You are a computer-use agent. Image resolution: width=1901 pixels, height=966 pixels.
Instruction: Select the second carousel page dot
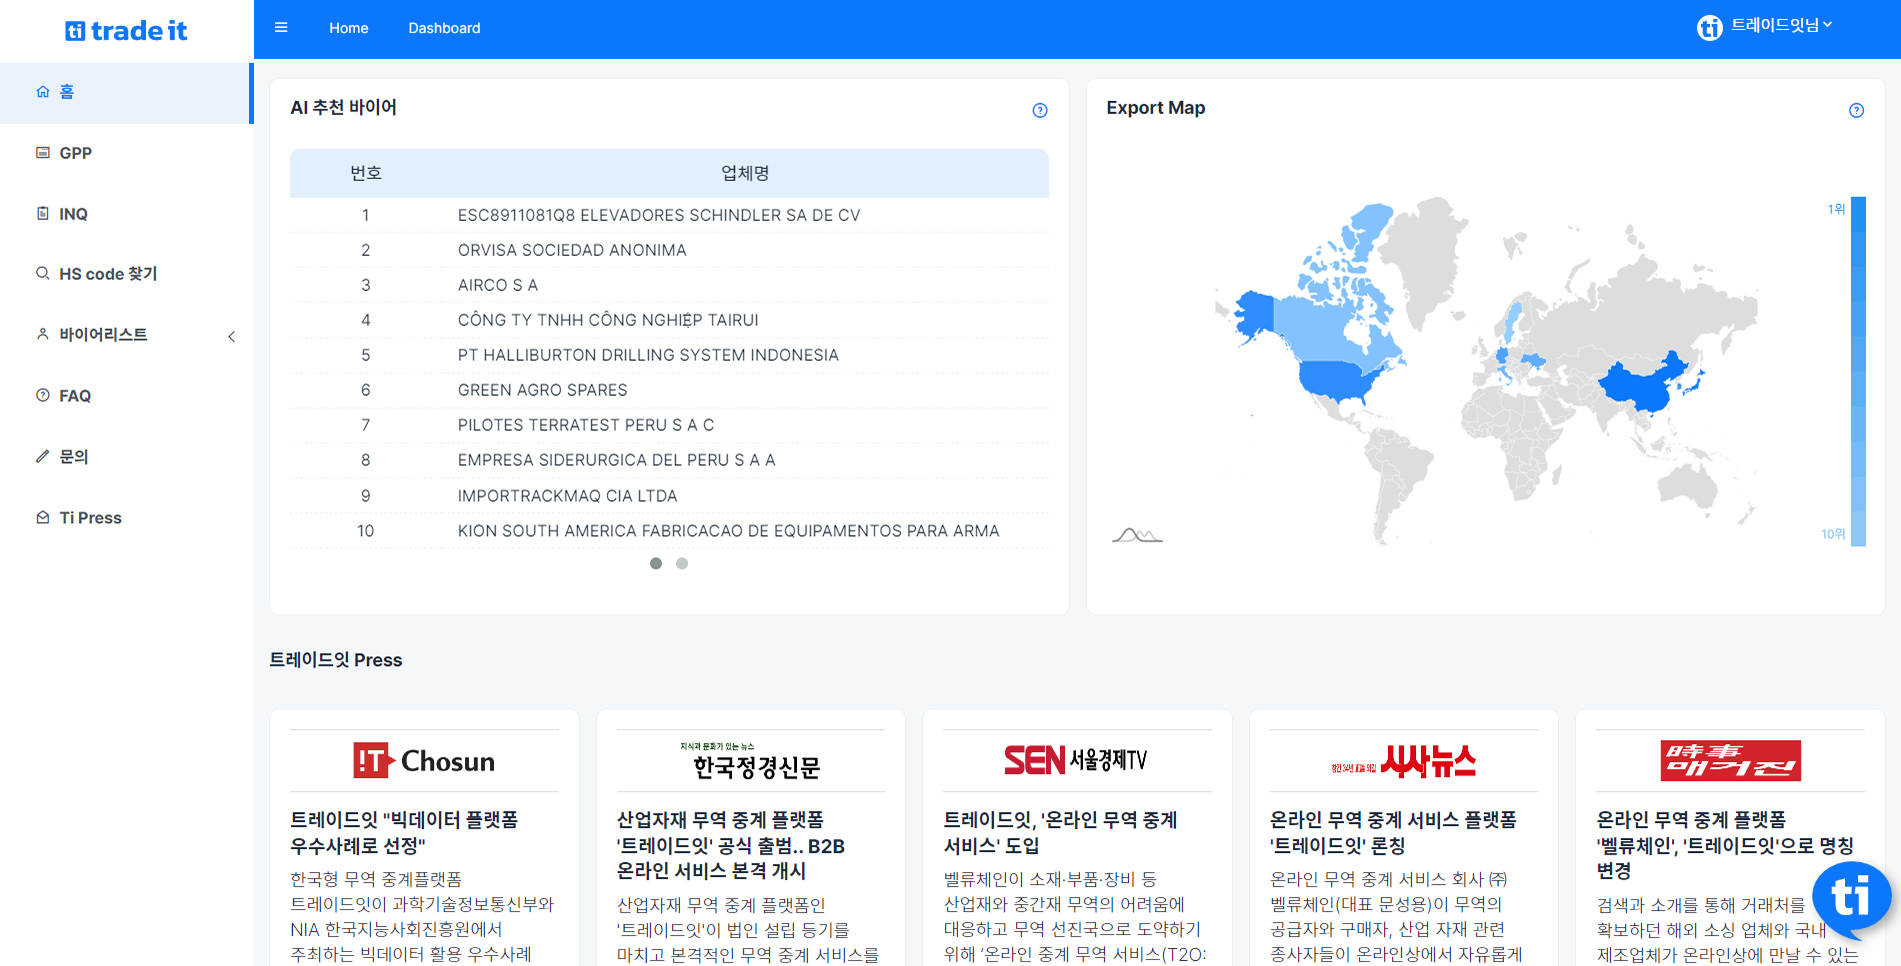[x=682, y=564]
